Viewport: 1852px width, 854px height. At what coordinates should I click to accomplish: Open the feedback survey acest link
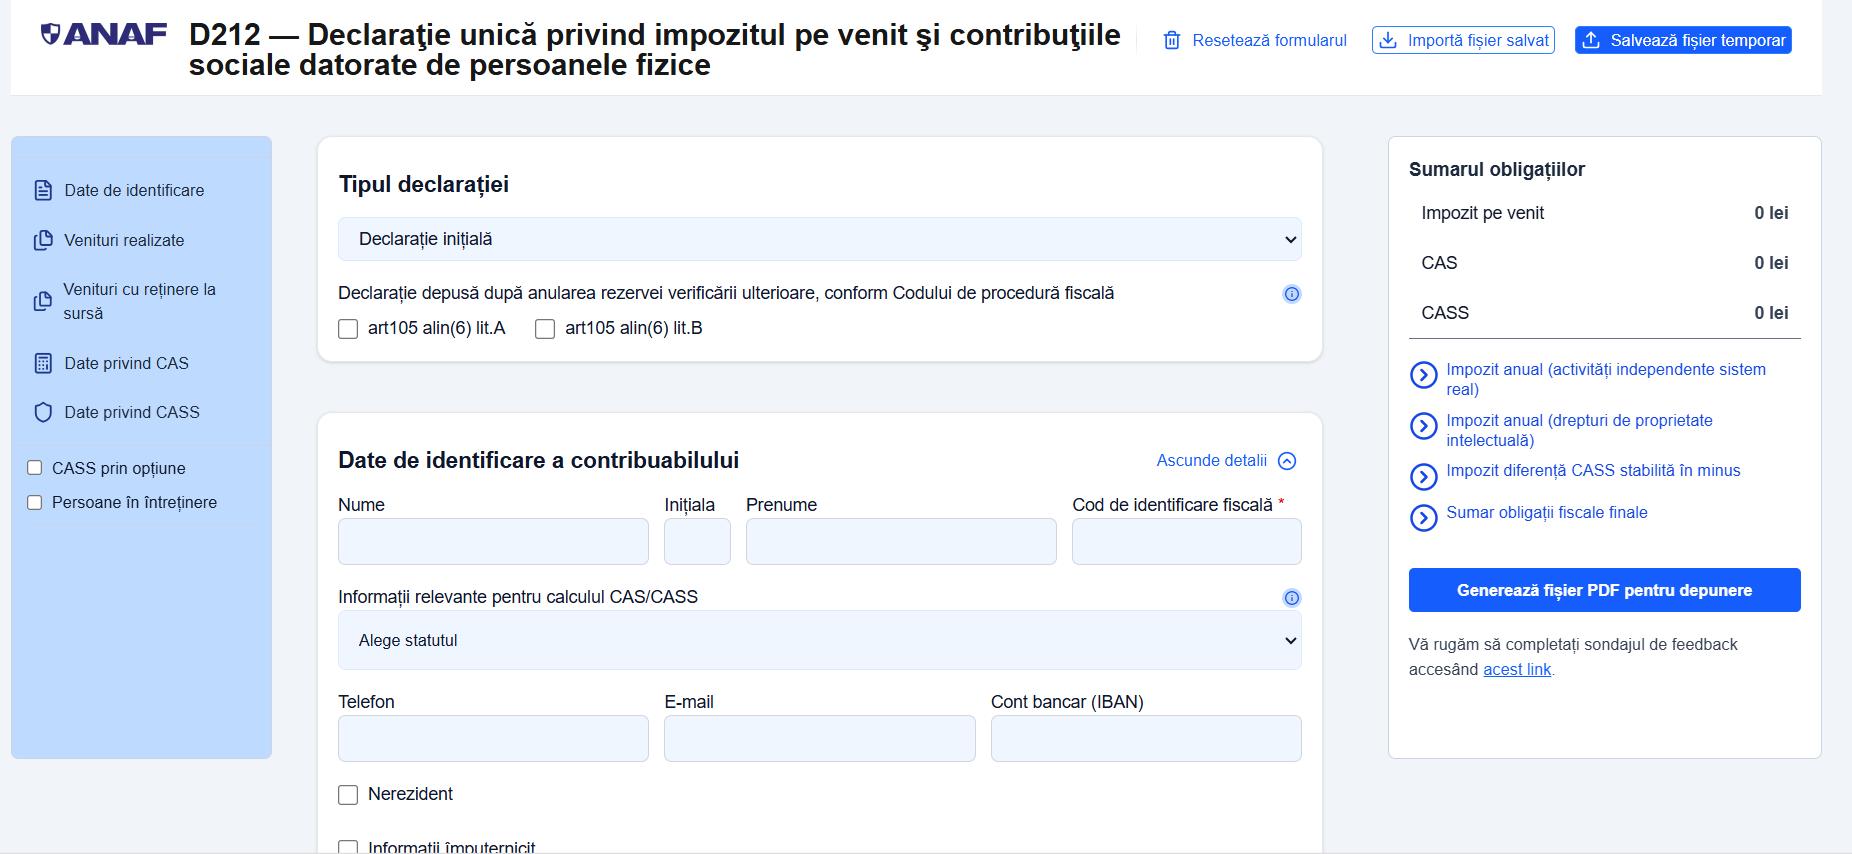[1516, 670]
